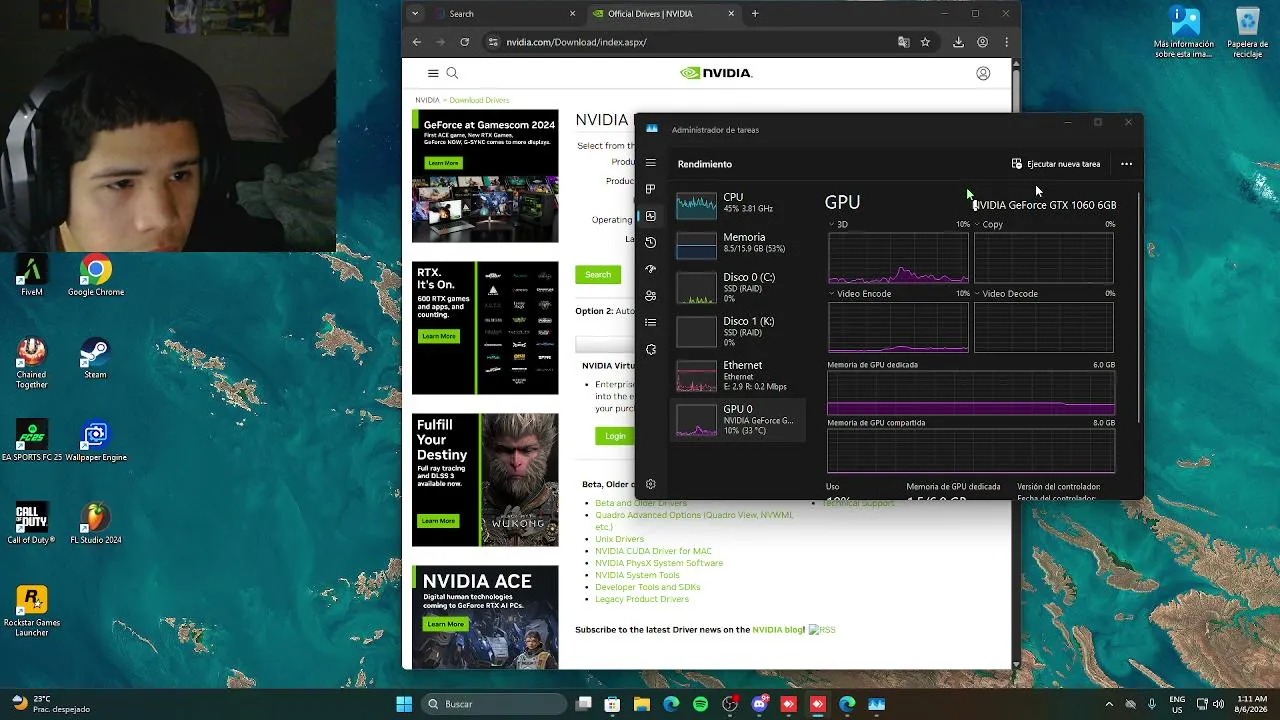Reload the NVIDIA page
Image resolution: width=1280 pixels, height=720 pixels.
pos(465,42)
